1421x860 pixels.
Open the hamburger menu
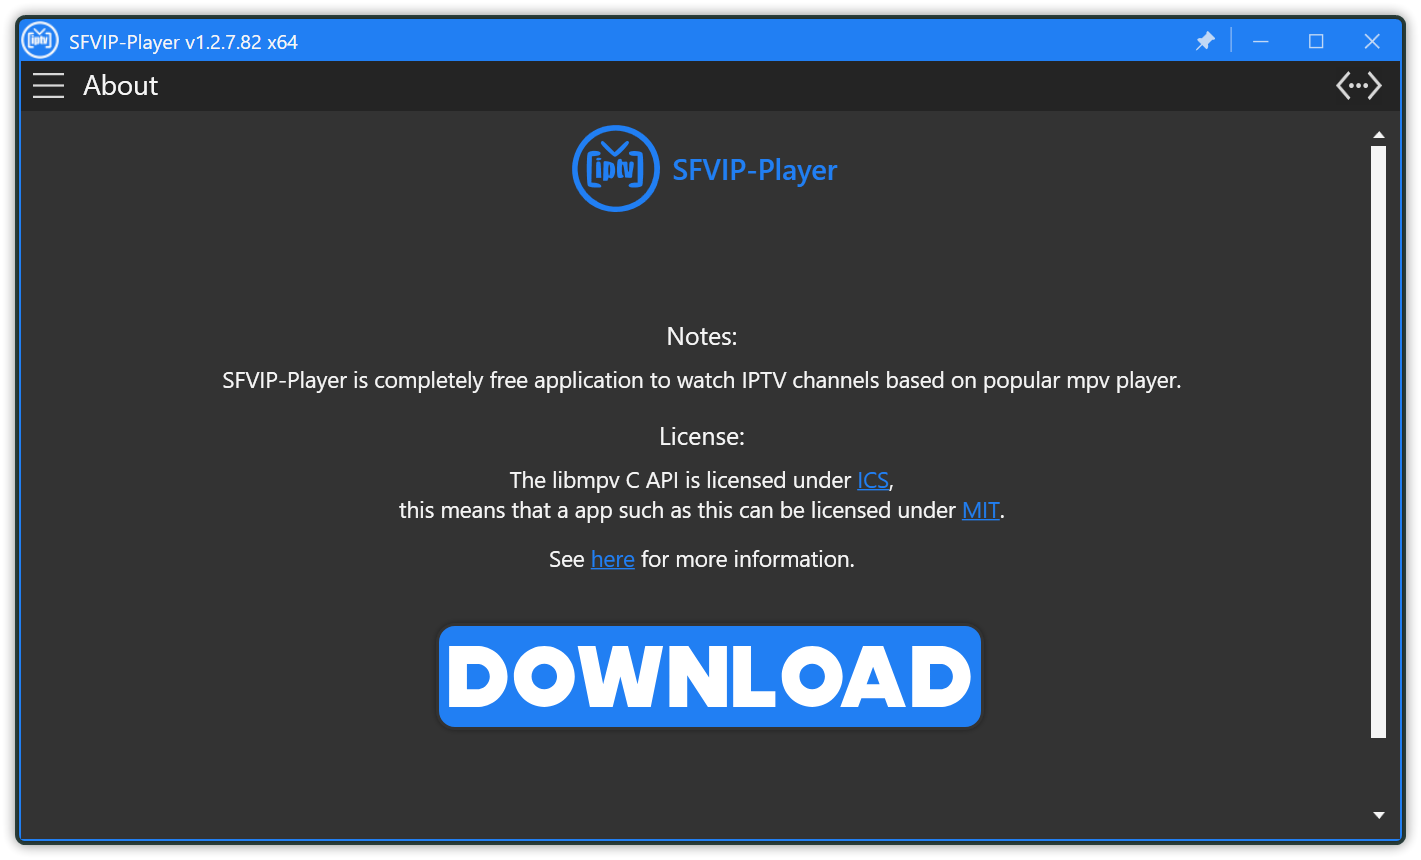coord(48,86)
